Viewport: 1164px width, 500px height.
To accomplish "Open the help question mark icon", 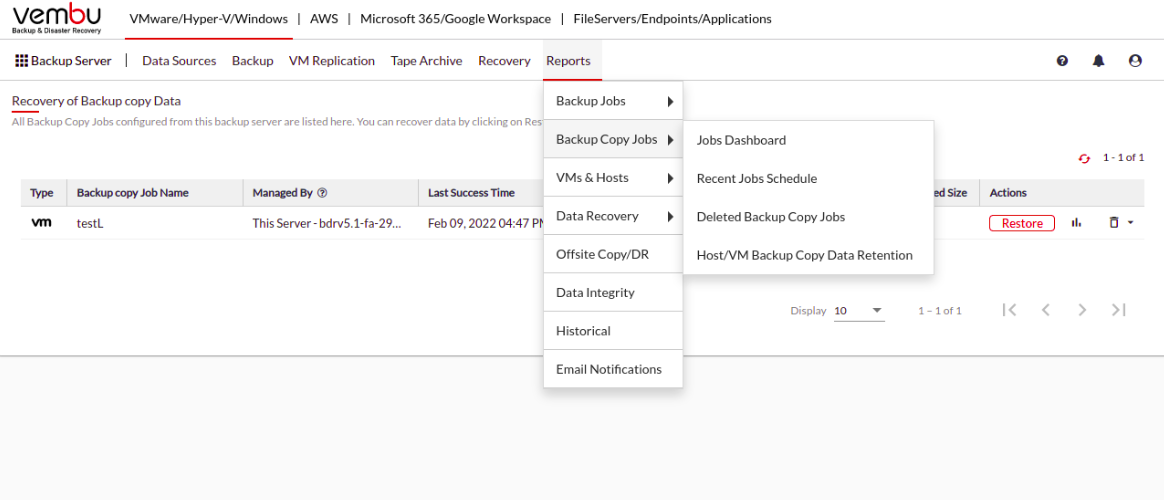I will tap(1062, 61).
